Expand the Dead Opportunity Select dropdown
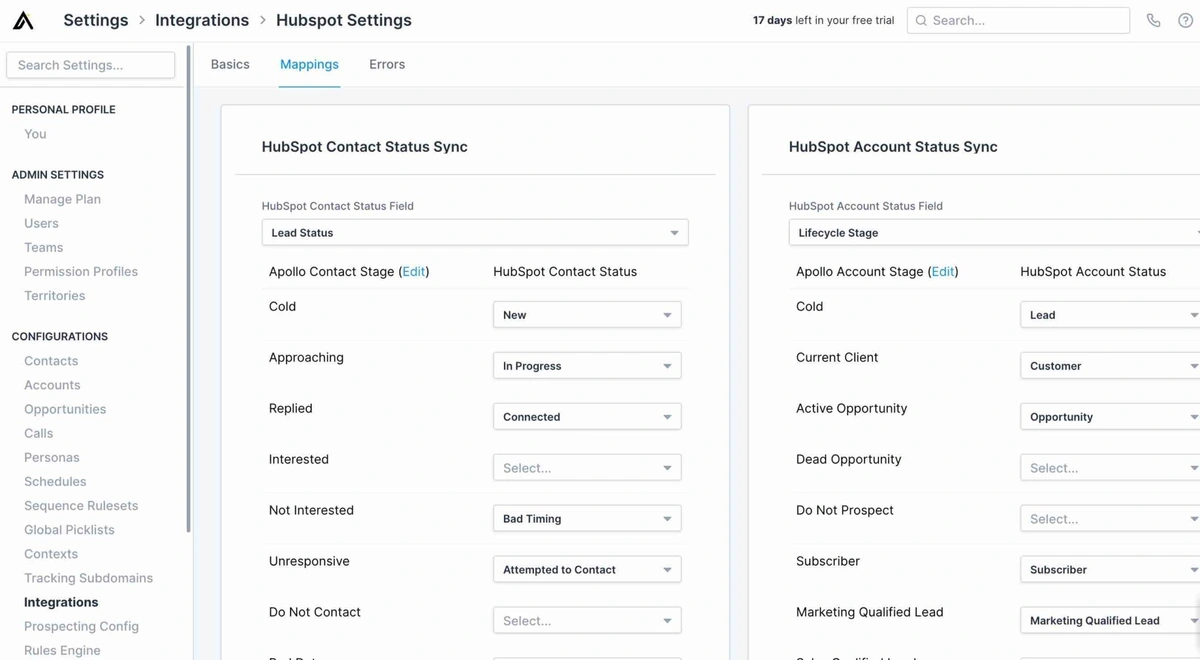The height and width of the screenshot is (660, 1200). (1110, 467)
